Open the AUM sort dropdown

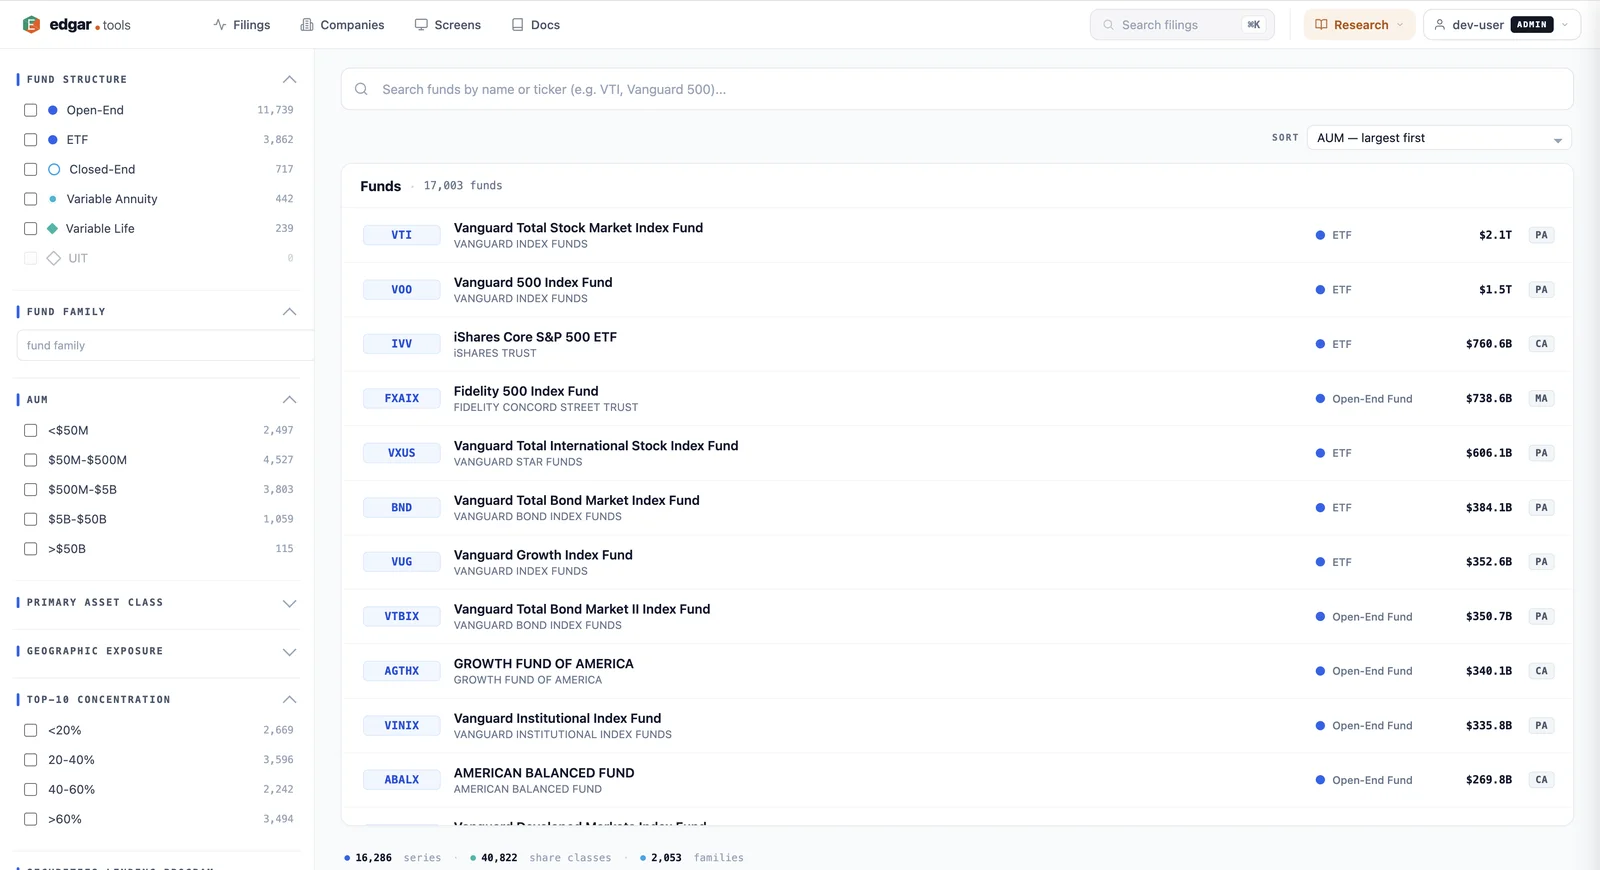tap(1439, 138)
